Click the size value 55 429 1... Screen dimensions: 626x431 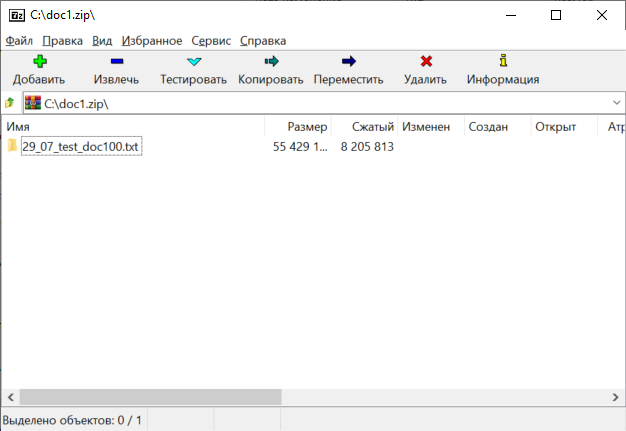coord(300,146)
